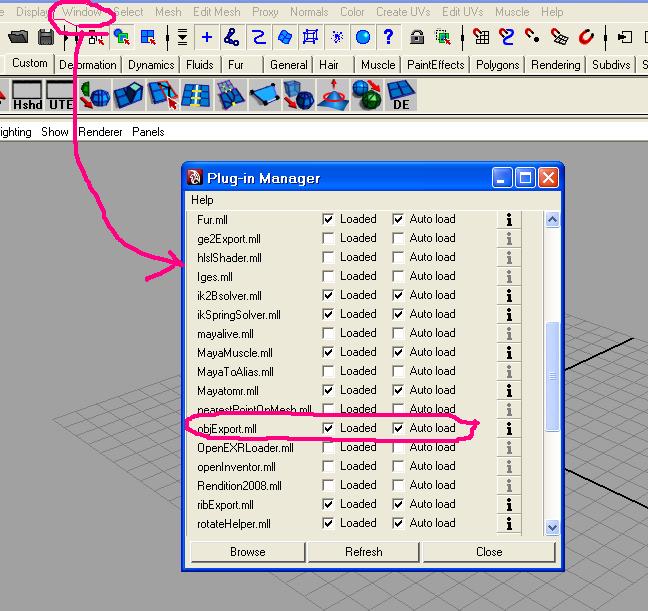
Task: Click the Browse button
Action: tap(248, 552)
